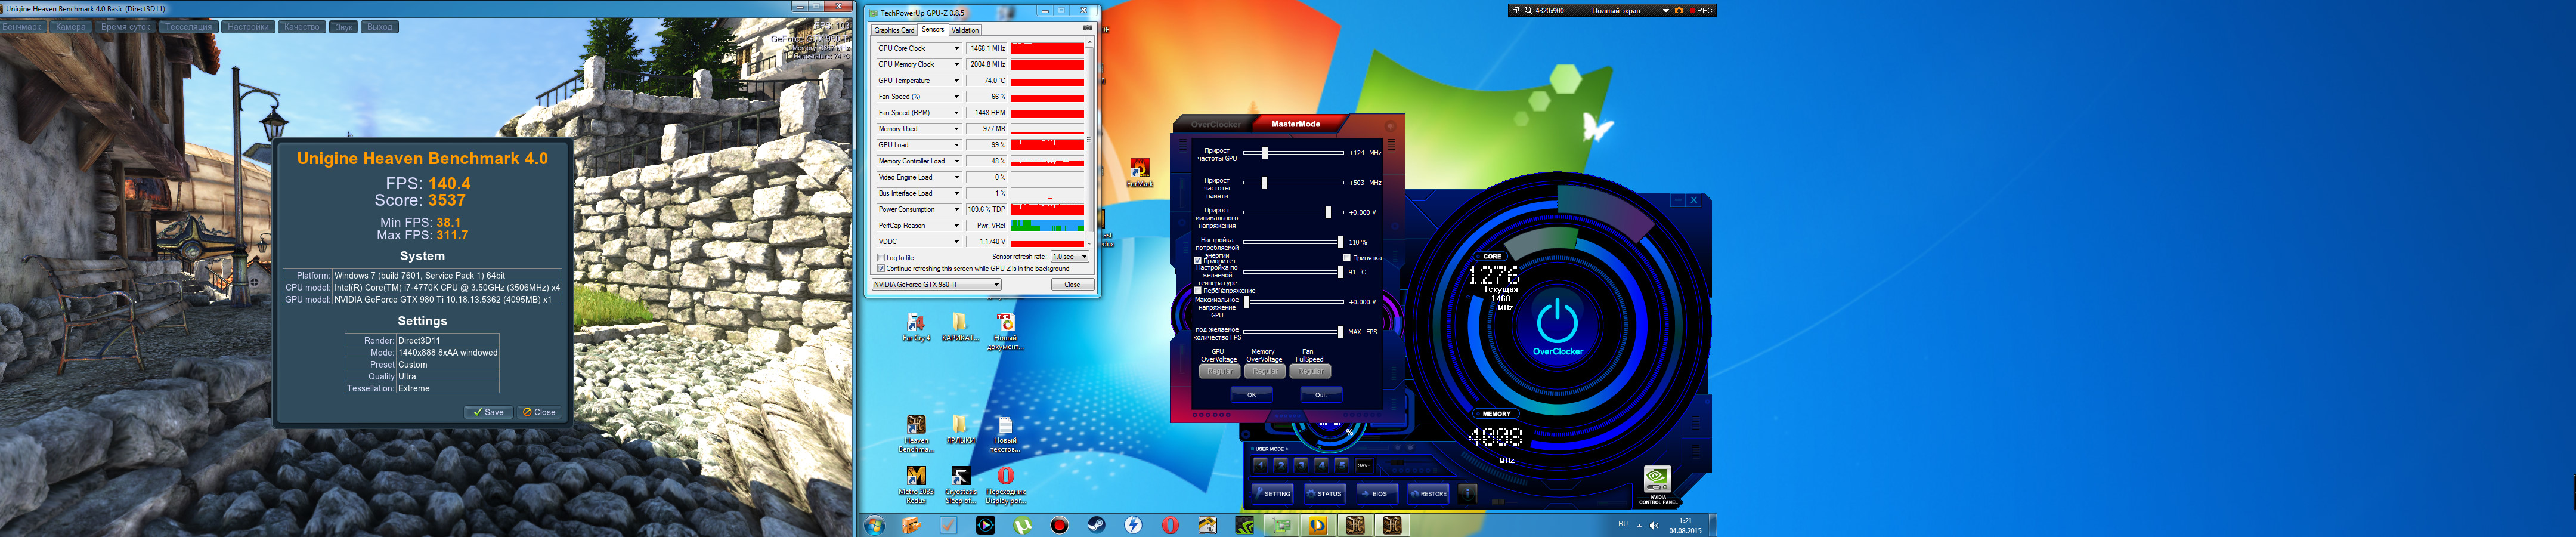Open the КАРИКАТ... desktop folder
The width and height of the screenshot is (2576, 537).
pyautogui.click(x=960, y=327)
